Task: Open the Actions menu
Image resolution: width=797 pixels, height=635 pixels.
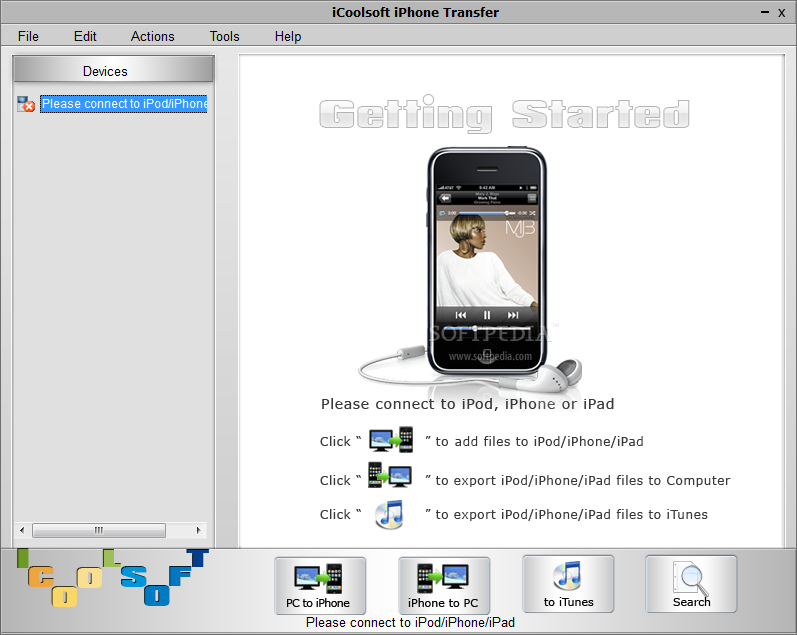Action: point(152,36)
